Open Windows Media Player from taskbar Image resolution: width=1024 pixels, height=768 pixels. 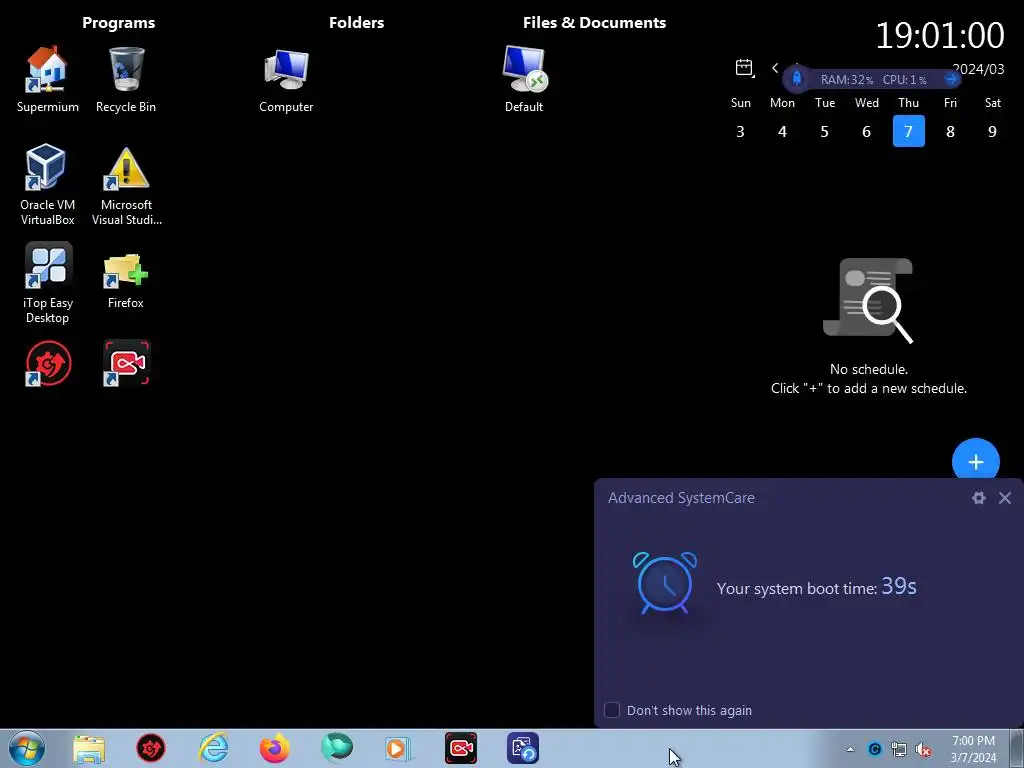point(398,748)
